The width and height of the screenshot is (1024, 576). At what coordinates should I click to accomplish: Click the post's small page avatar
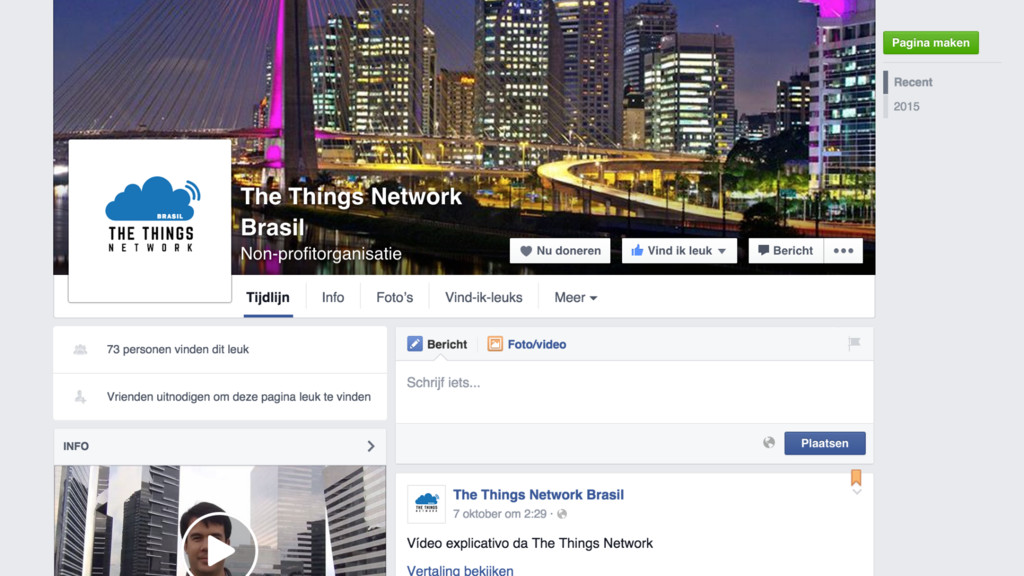(x=426, y=504)
